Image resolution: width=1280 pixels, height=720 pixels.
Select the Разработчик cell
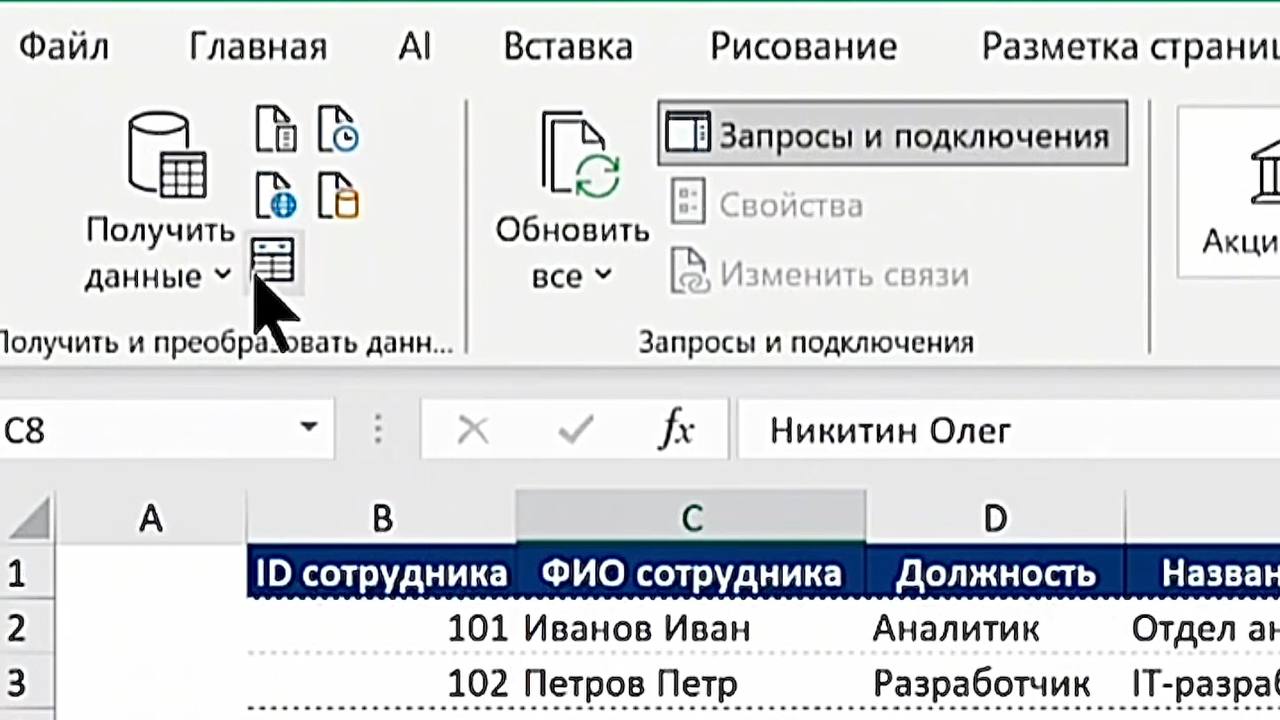coord(995,684)
